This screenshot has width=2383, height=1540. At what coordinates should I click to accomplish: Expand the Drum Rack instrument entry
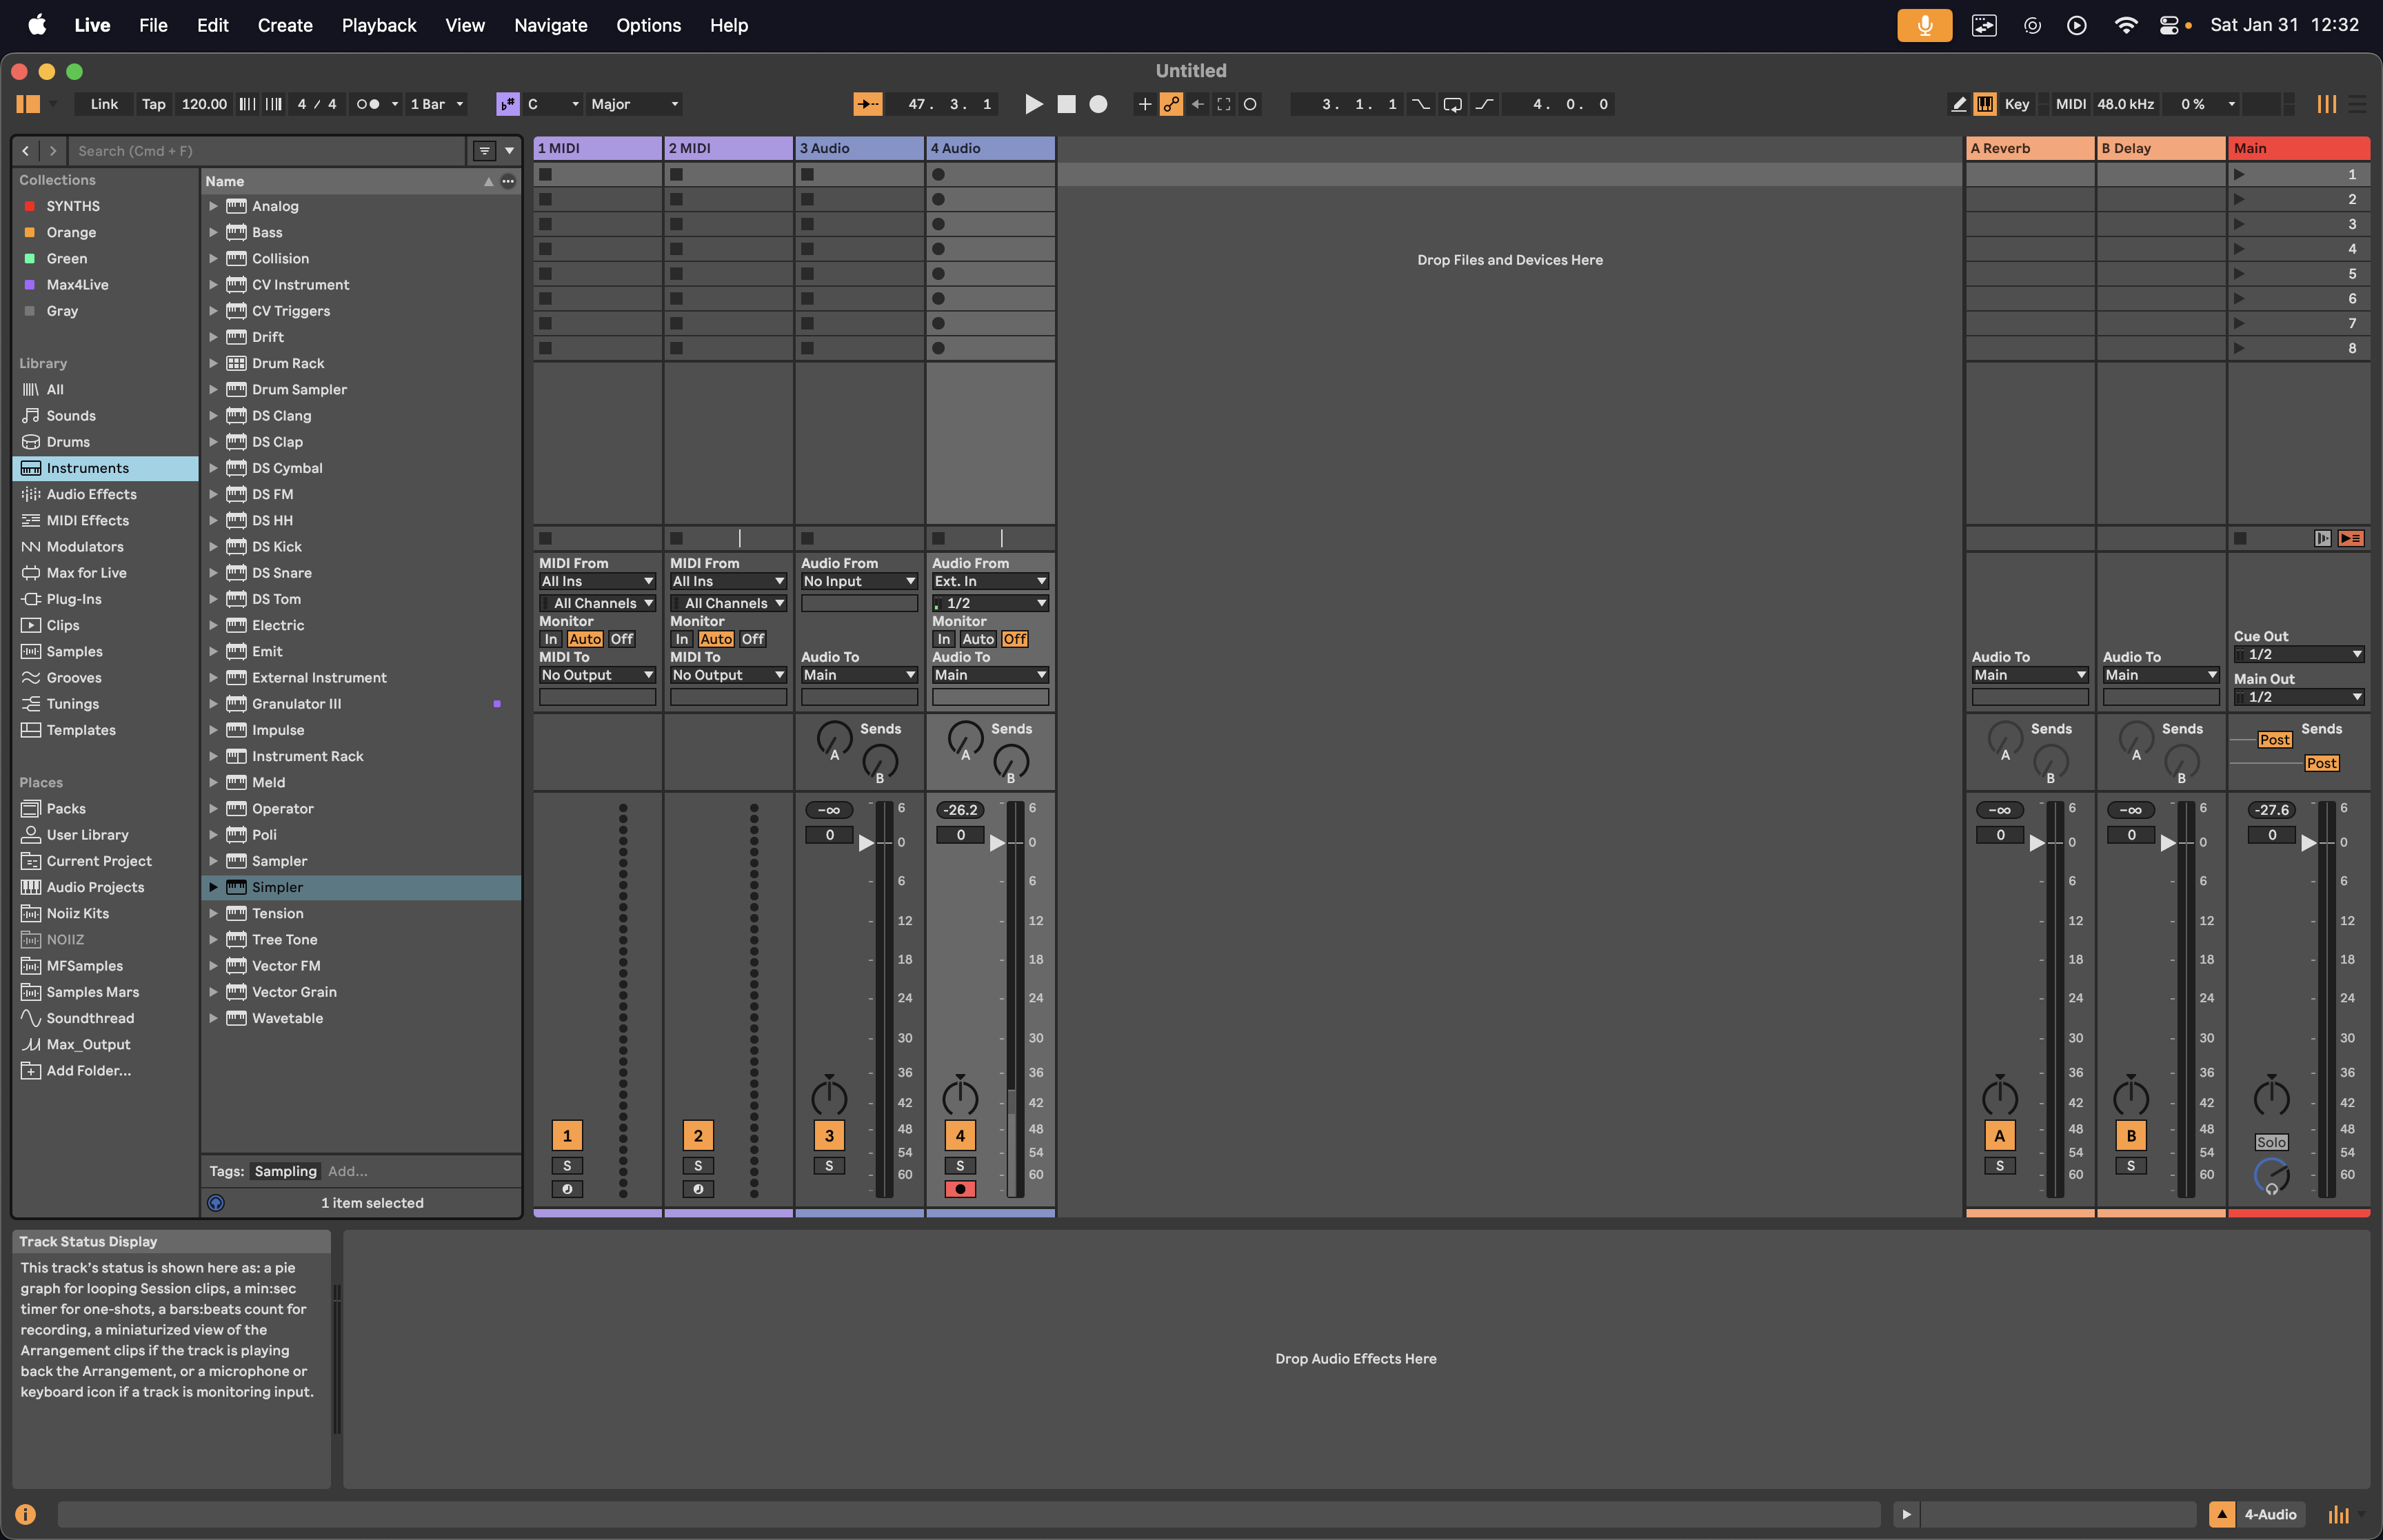(x=213, y=363)
